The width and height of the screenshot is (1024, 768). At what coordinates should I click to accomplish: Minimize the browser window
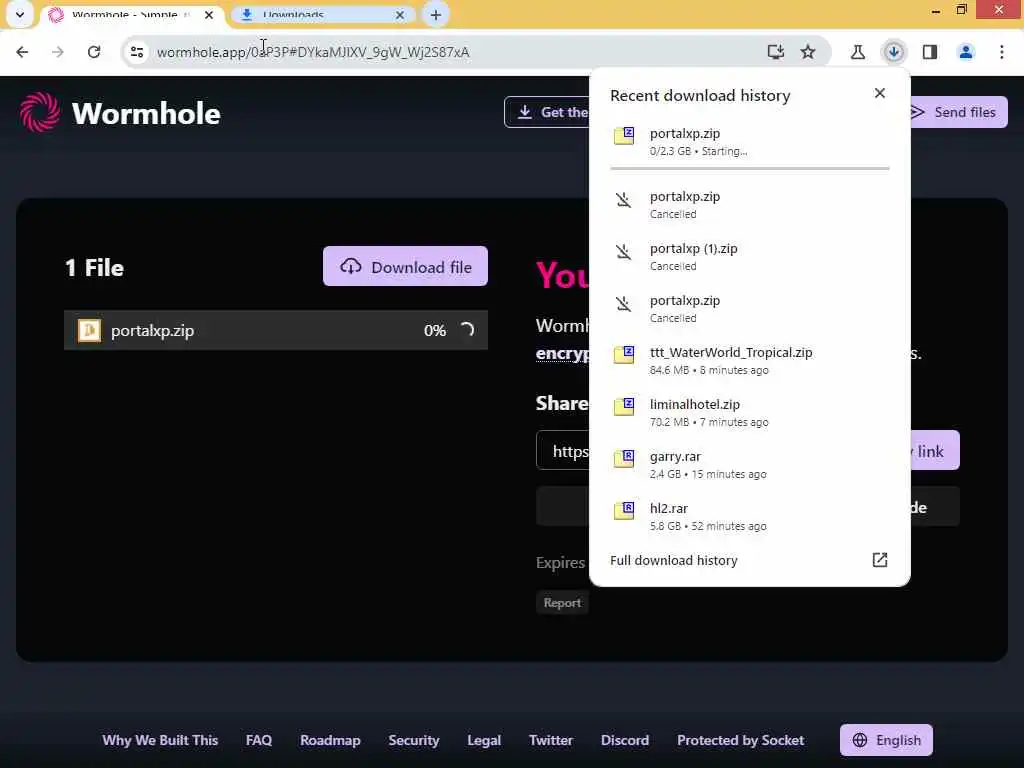click(936, 10)
